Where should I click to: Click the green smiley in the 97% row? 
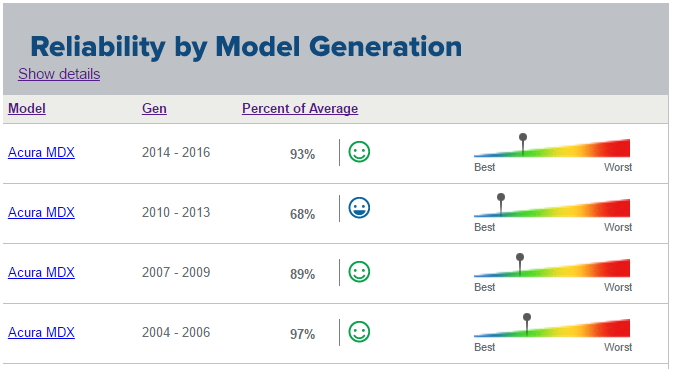pos(359,332)
